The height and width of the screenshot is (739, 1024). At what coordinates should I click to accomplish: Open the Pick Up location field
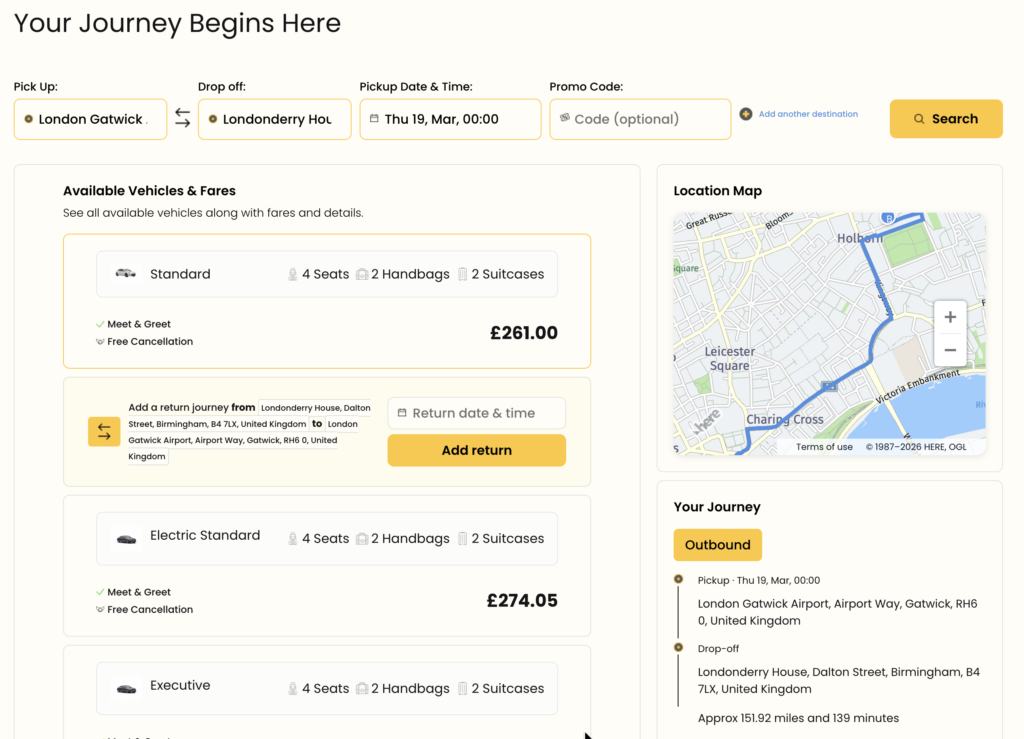pyautogui.click(x=90, y=119)
